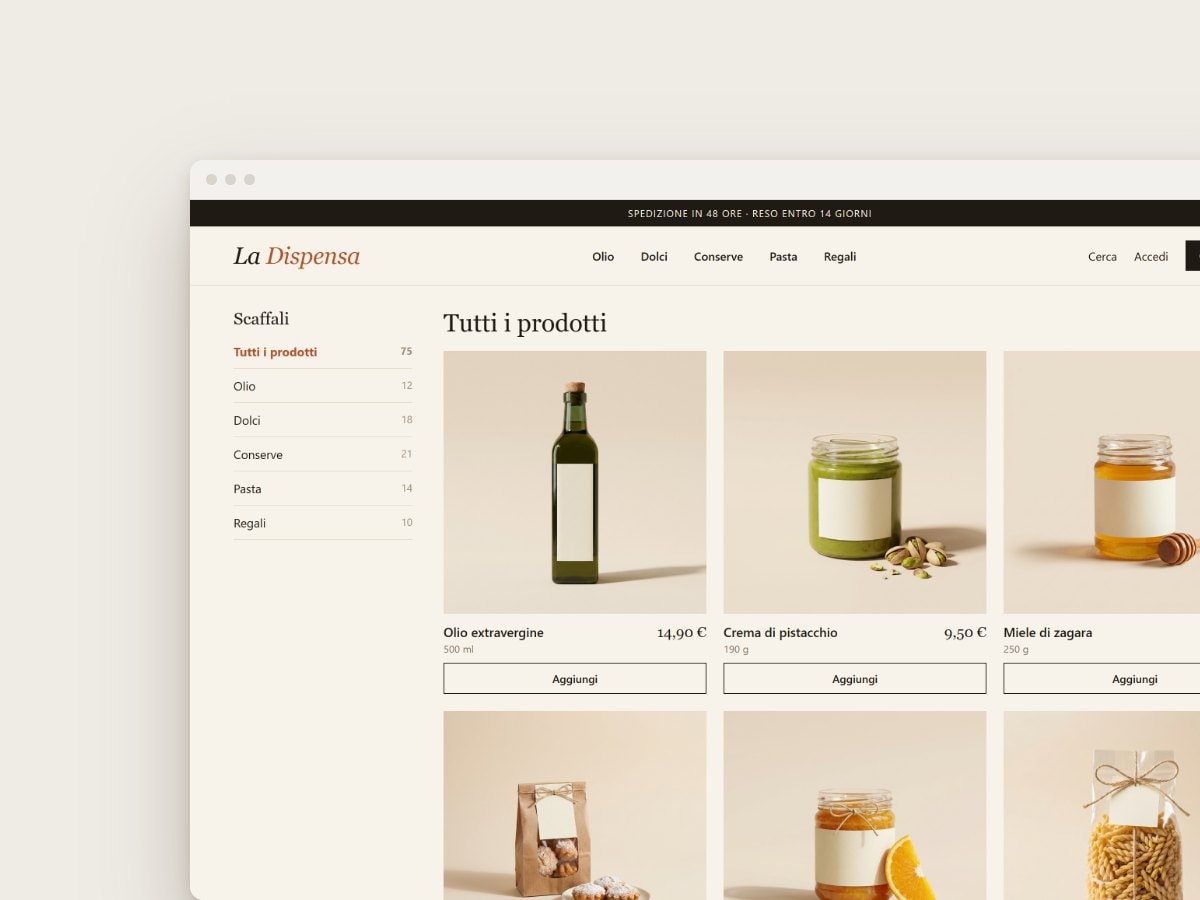The height and width of the screenshot is (900, 1200).
Task: Open the pasta bag product image
Action: coord(1102,805)
